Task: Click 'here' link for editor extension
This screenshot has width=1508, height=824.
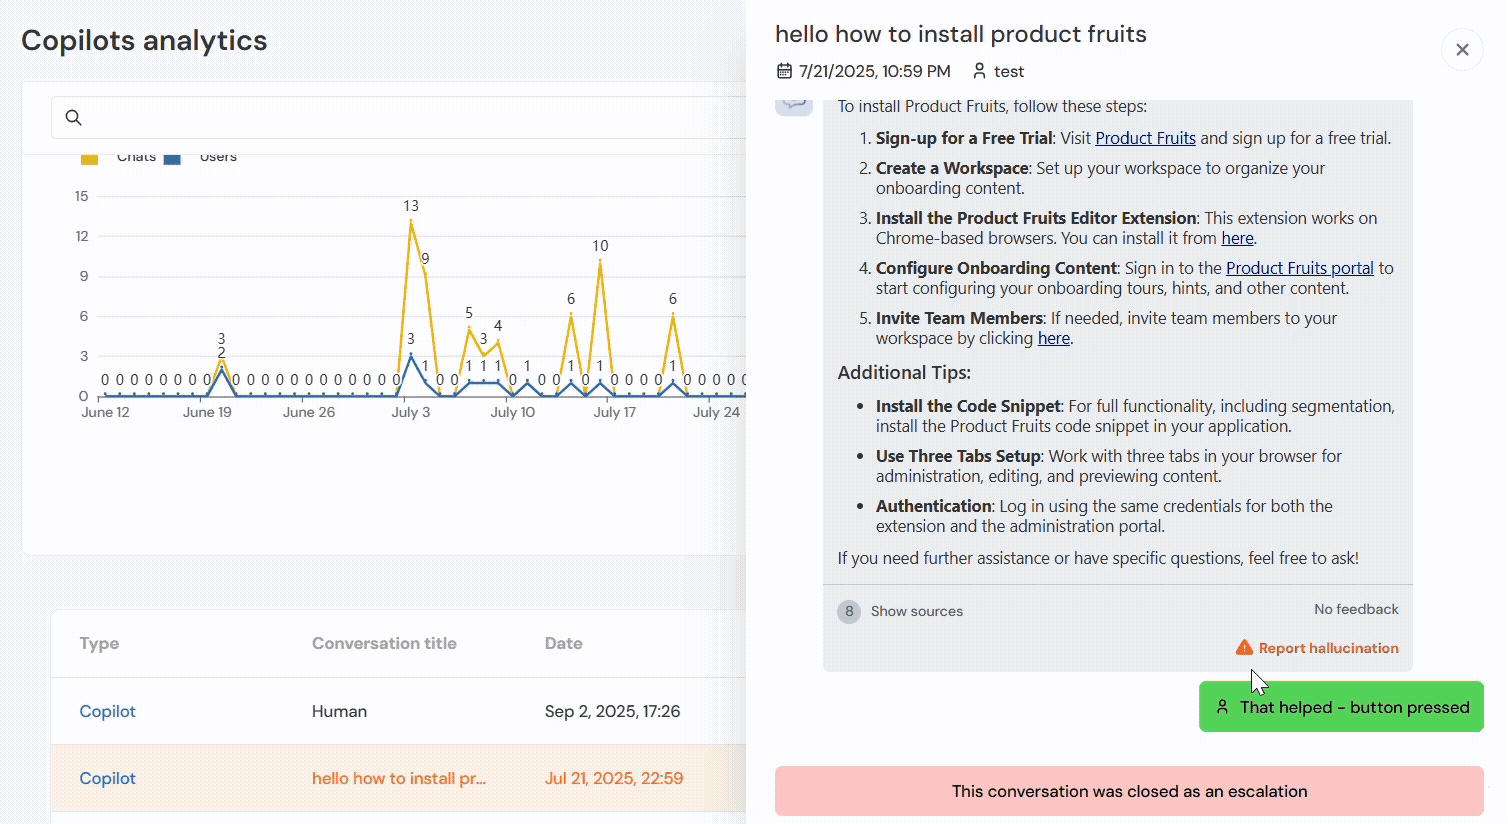Action: [1237, 238]
